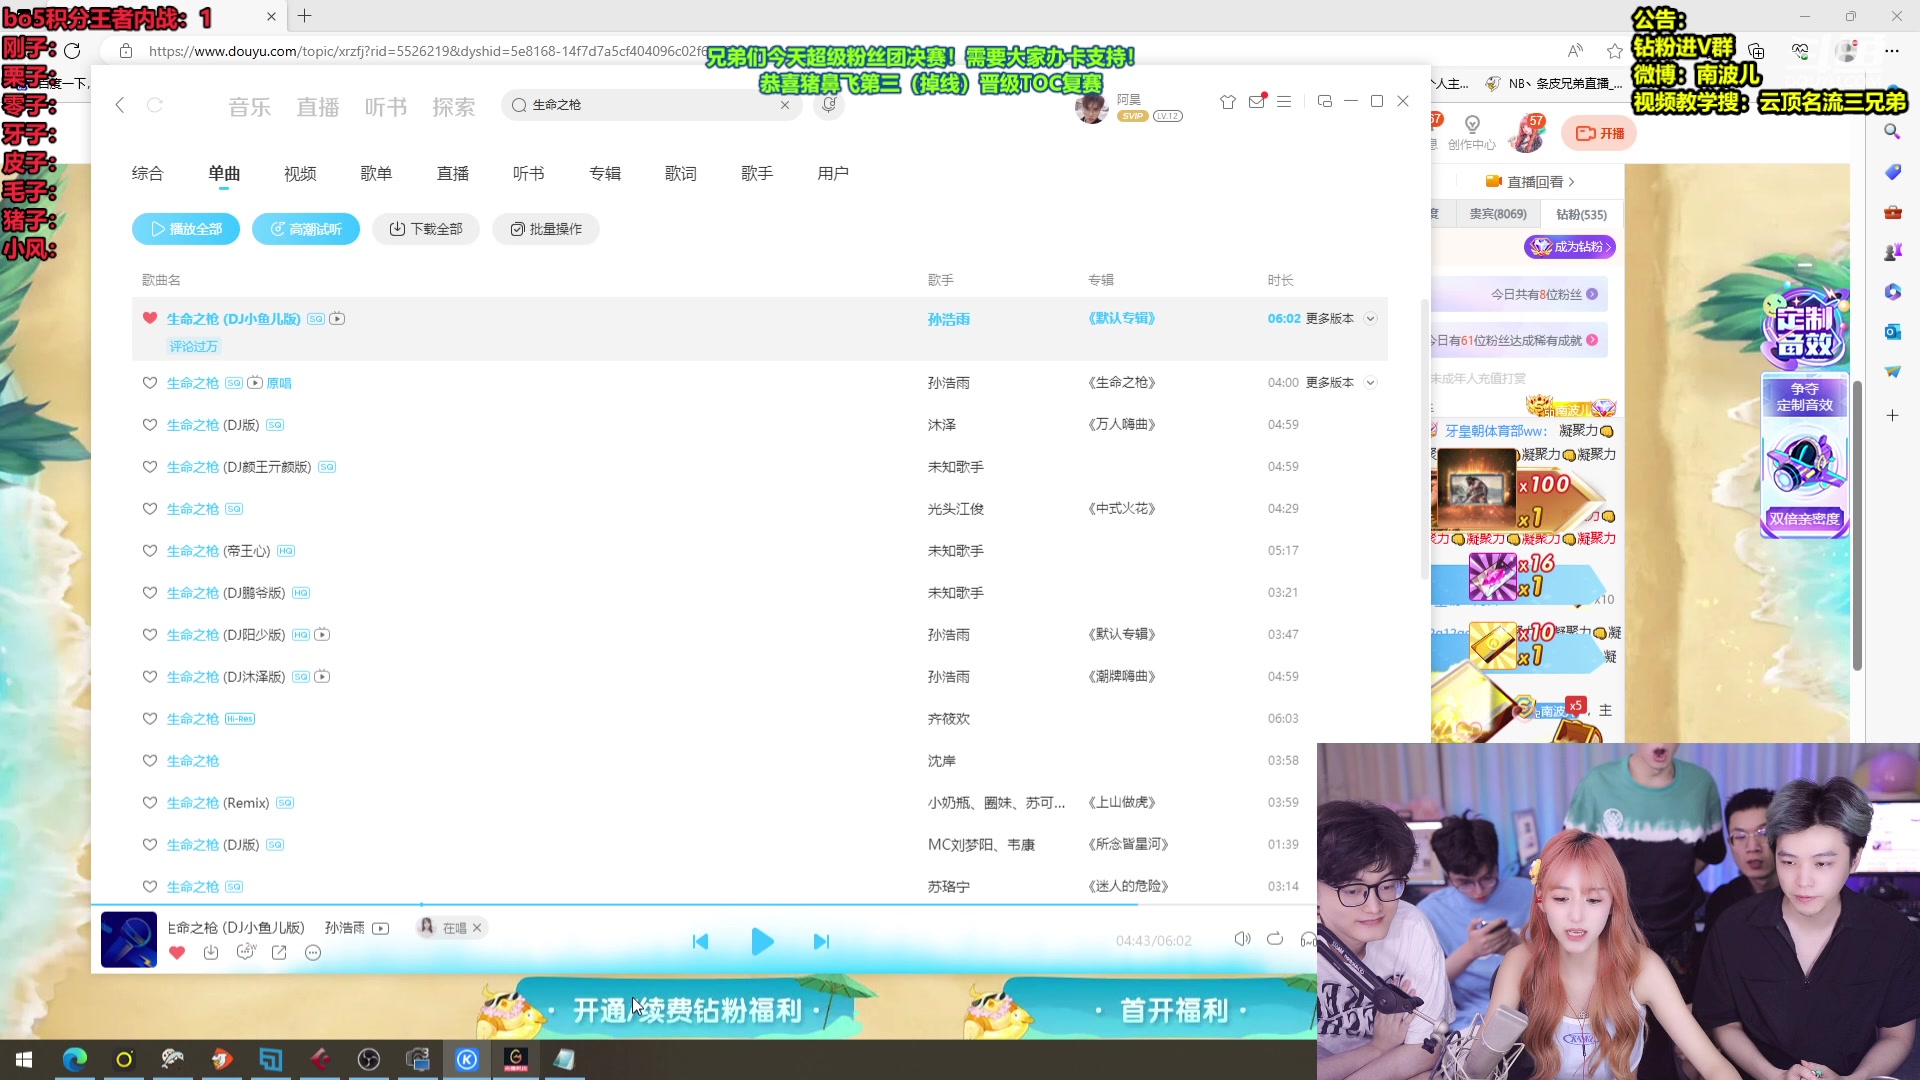Like 生命之枪 by 沈岸
Screen dimensions: 1920x1080
pyautogui.click(x=150, y=761)
